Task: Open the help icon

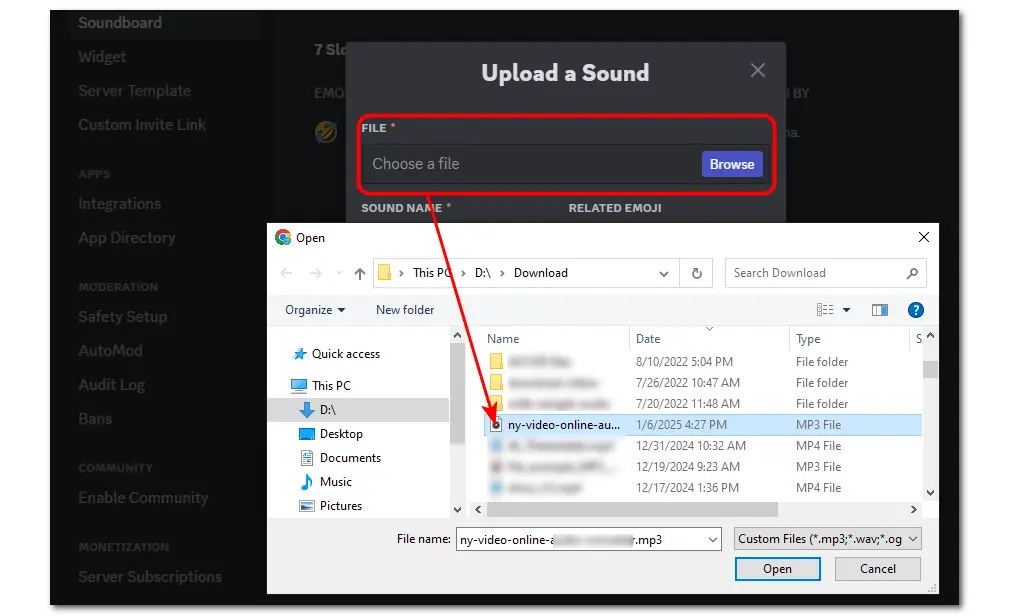Action: point(915,310)
